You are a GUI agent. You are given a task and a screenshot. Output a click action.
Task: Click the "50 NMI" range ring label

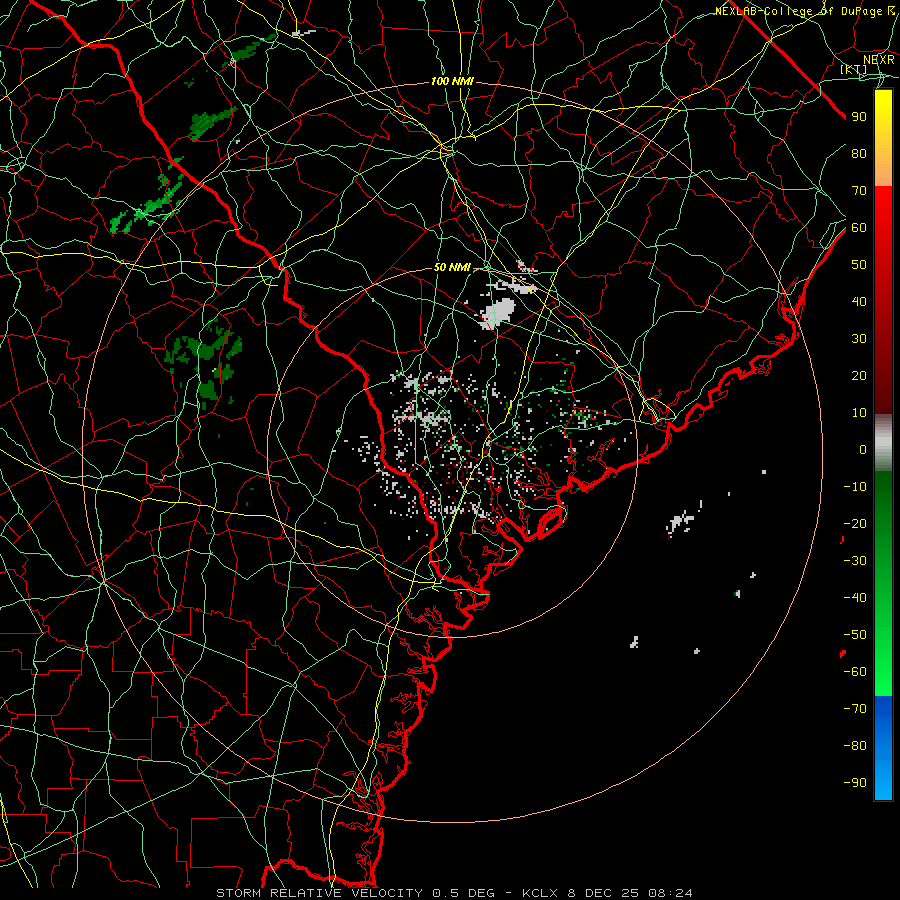(x=452, y=267)
